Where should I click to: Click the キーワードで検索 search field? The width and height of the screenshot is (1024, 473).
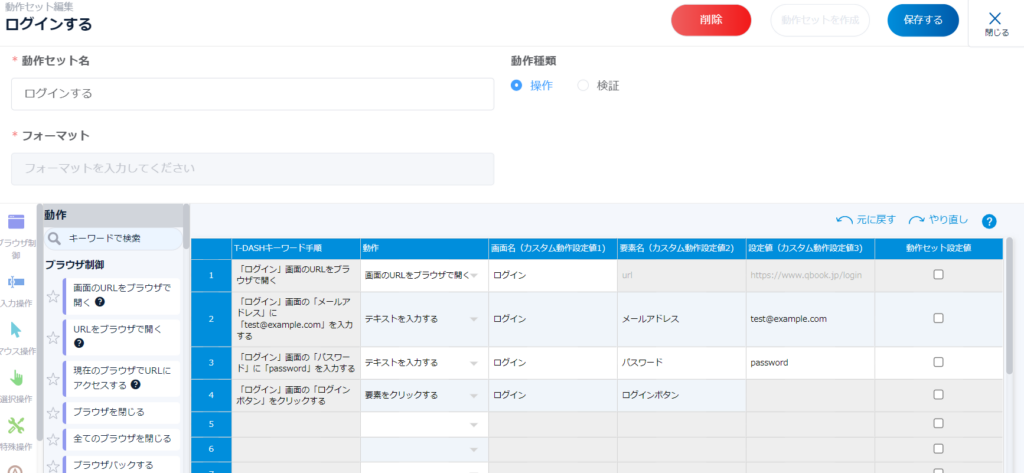115,238
